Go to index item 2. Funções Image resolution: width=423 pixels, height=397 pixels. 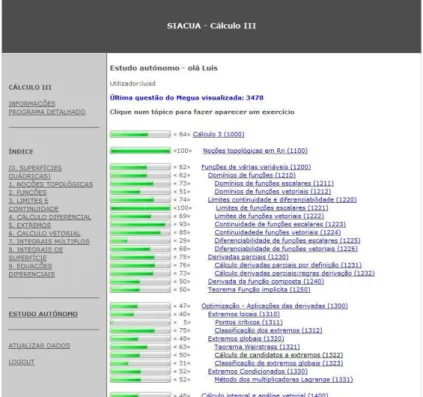tap(28, 193)
